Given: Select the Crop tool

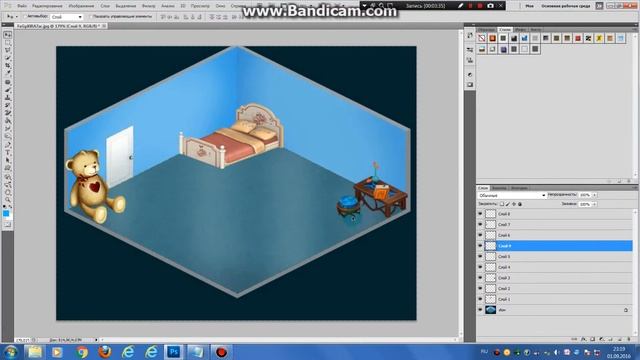Looking at the screenshot, I should [7, 66].
